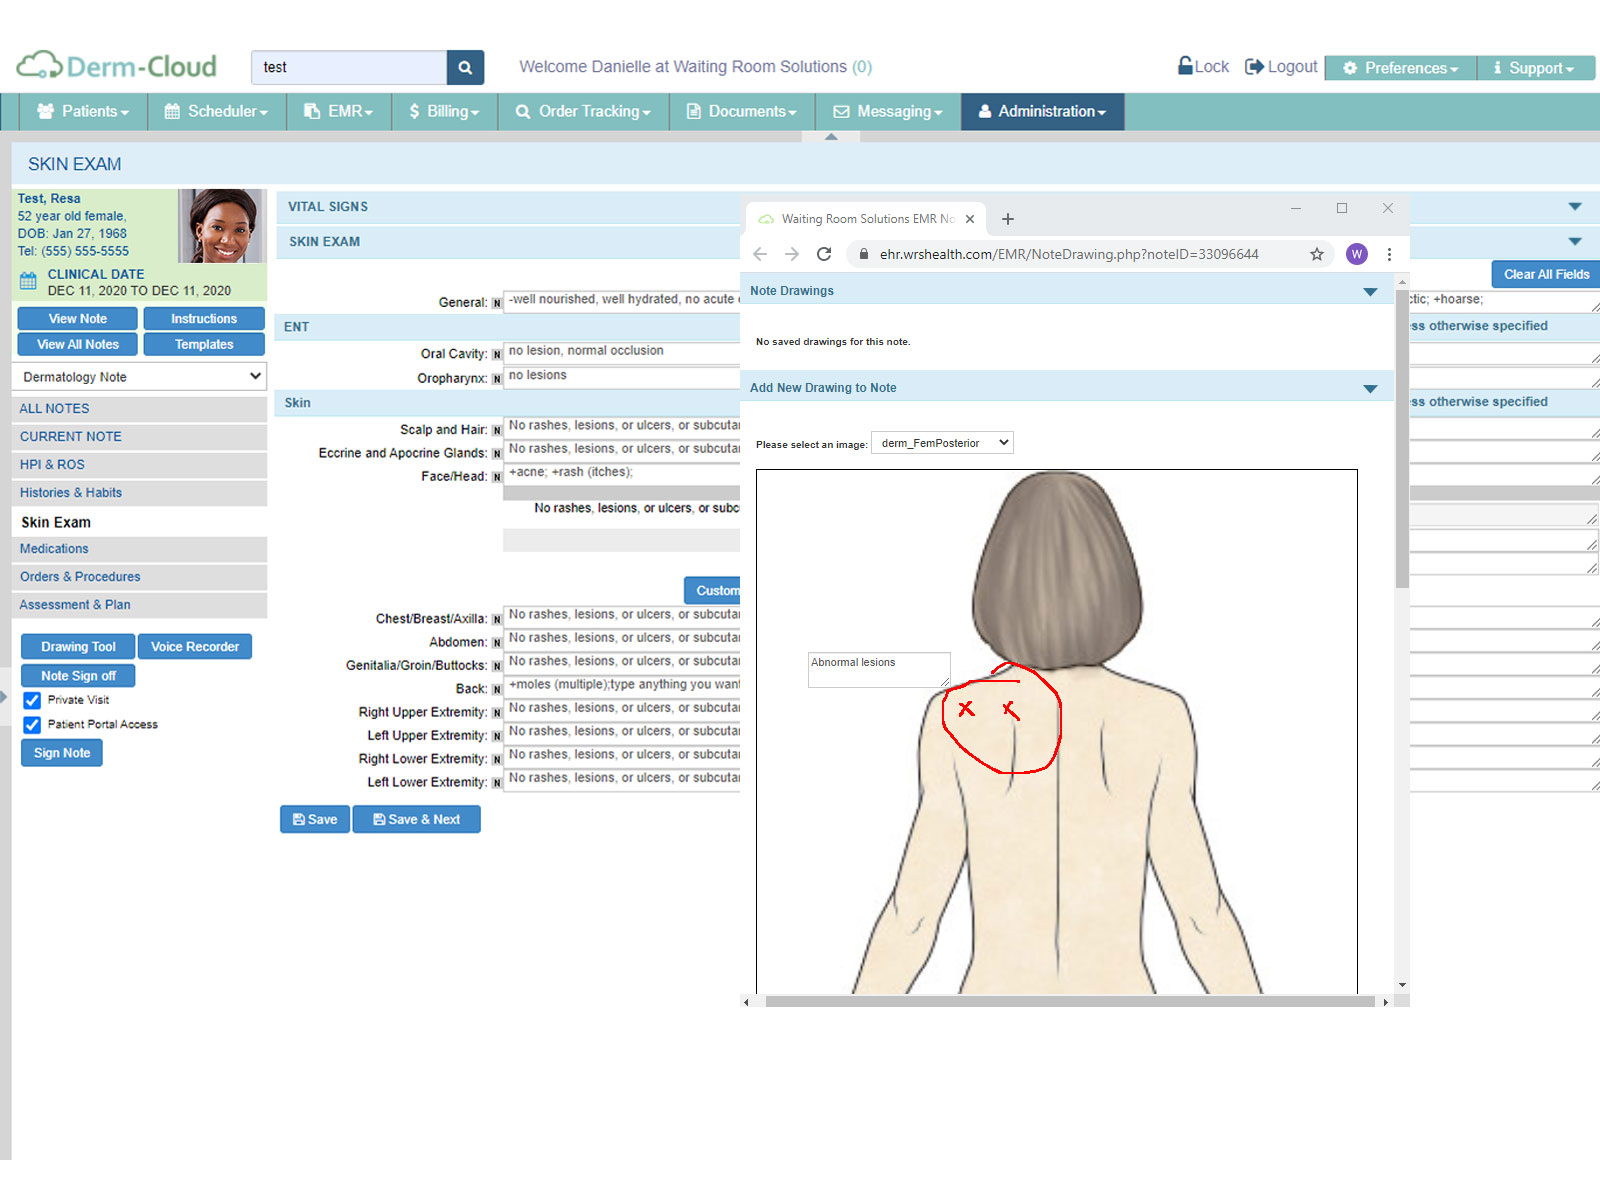Screen dimensions: 1600x1200
Task: Click the popup horizontal scrollbar thumb
Action: point(1070,1001)
